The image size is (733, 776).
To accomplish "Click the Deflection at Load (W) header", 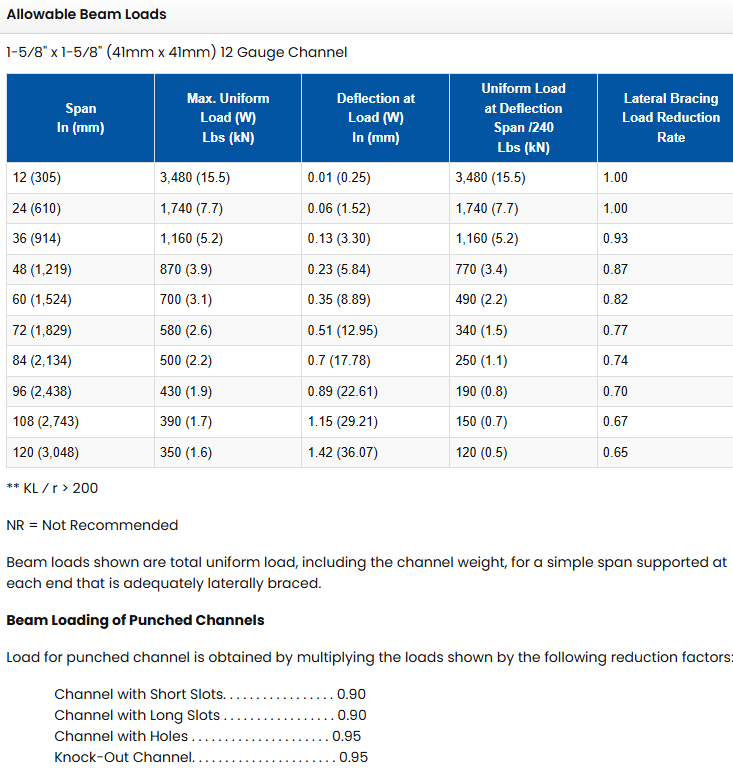I will (x=376, y=118).
